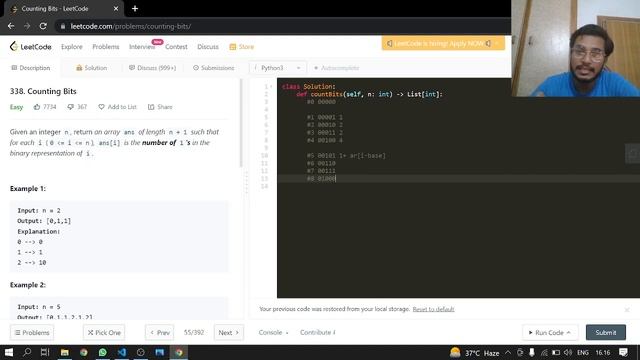
Task: Open Windows taskbar search
Action: (x=27, y=352)
